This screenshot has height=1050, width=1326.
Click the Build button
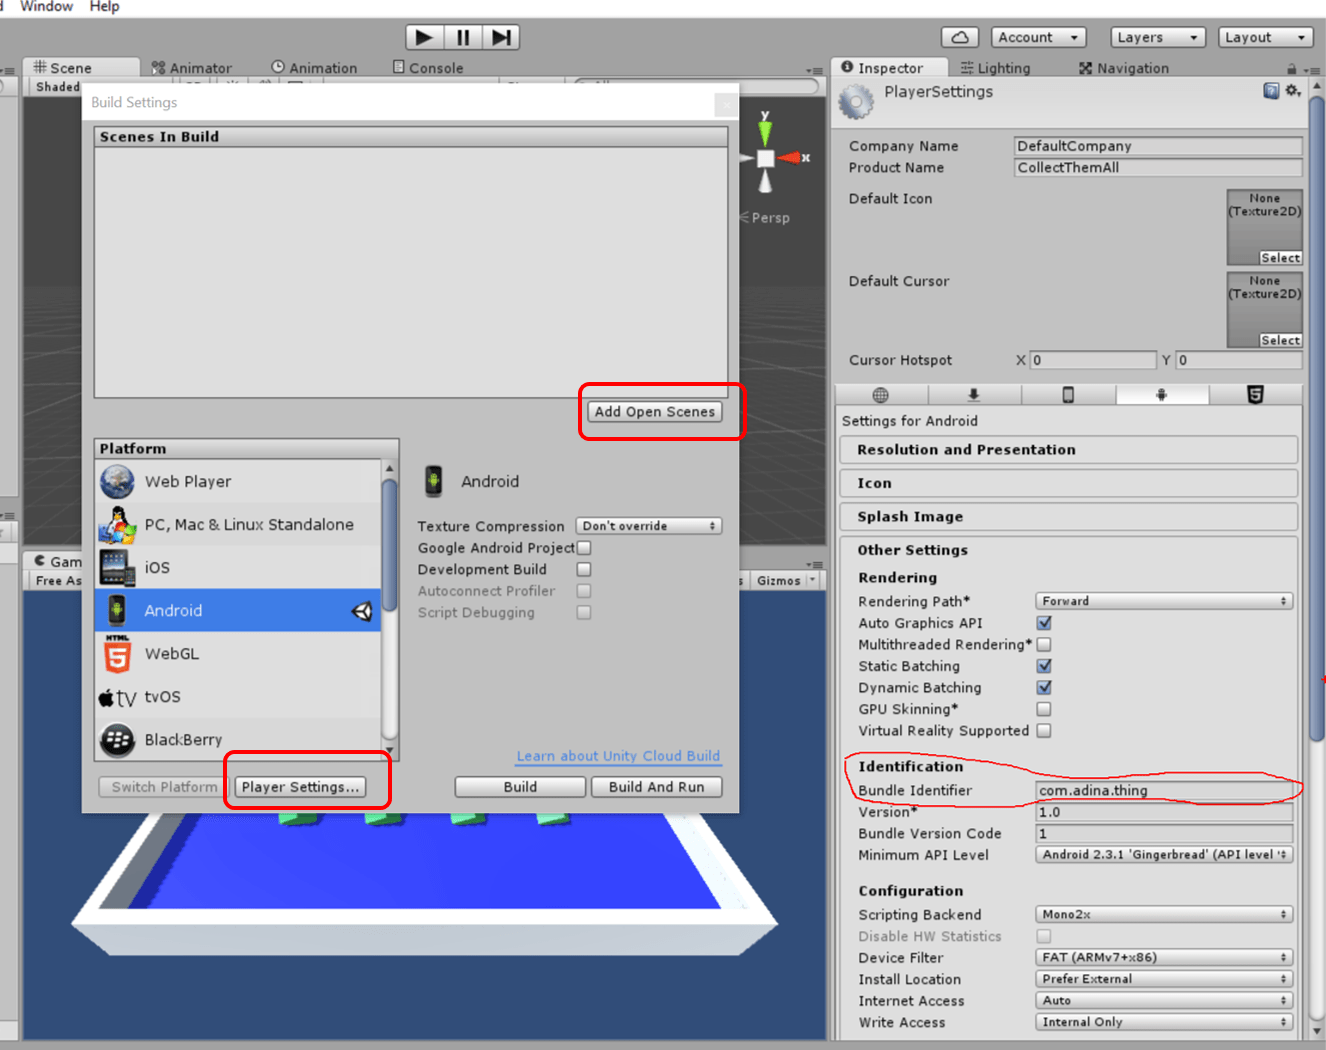pos(520,787)
